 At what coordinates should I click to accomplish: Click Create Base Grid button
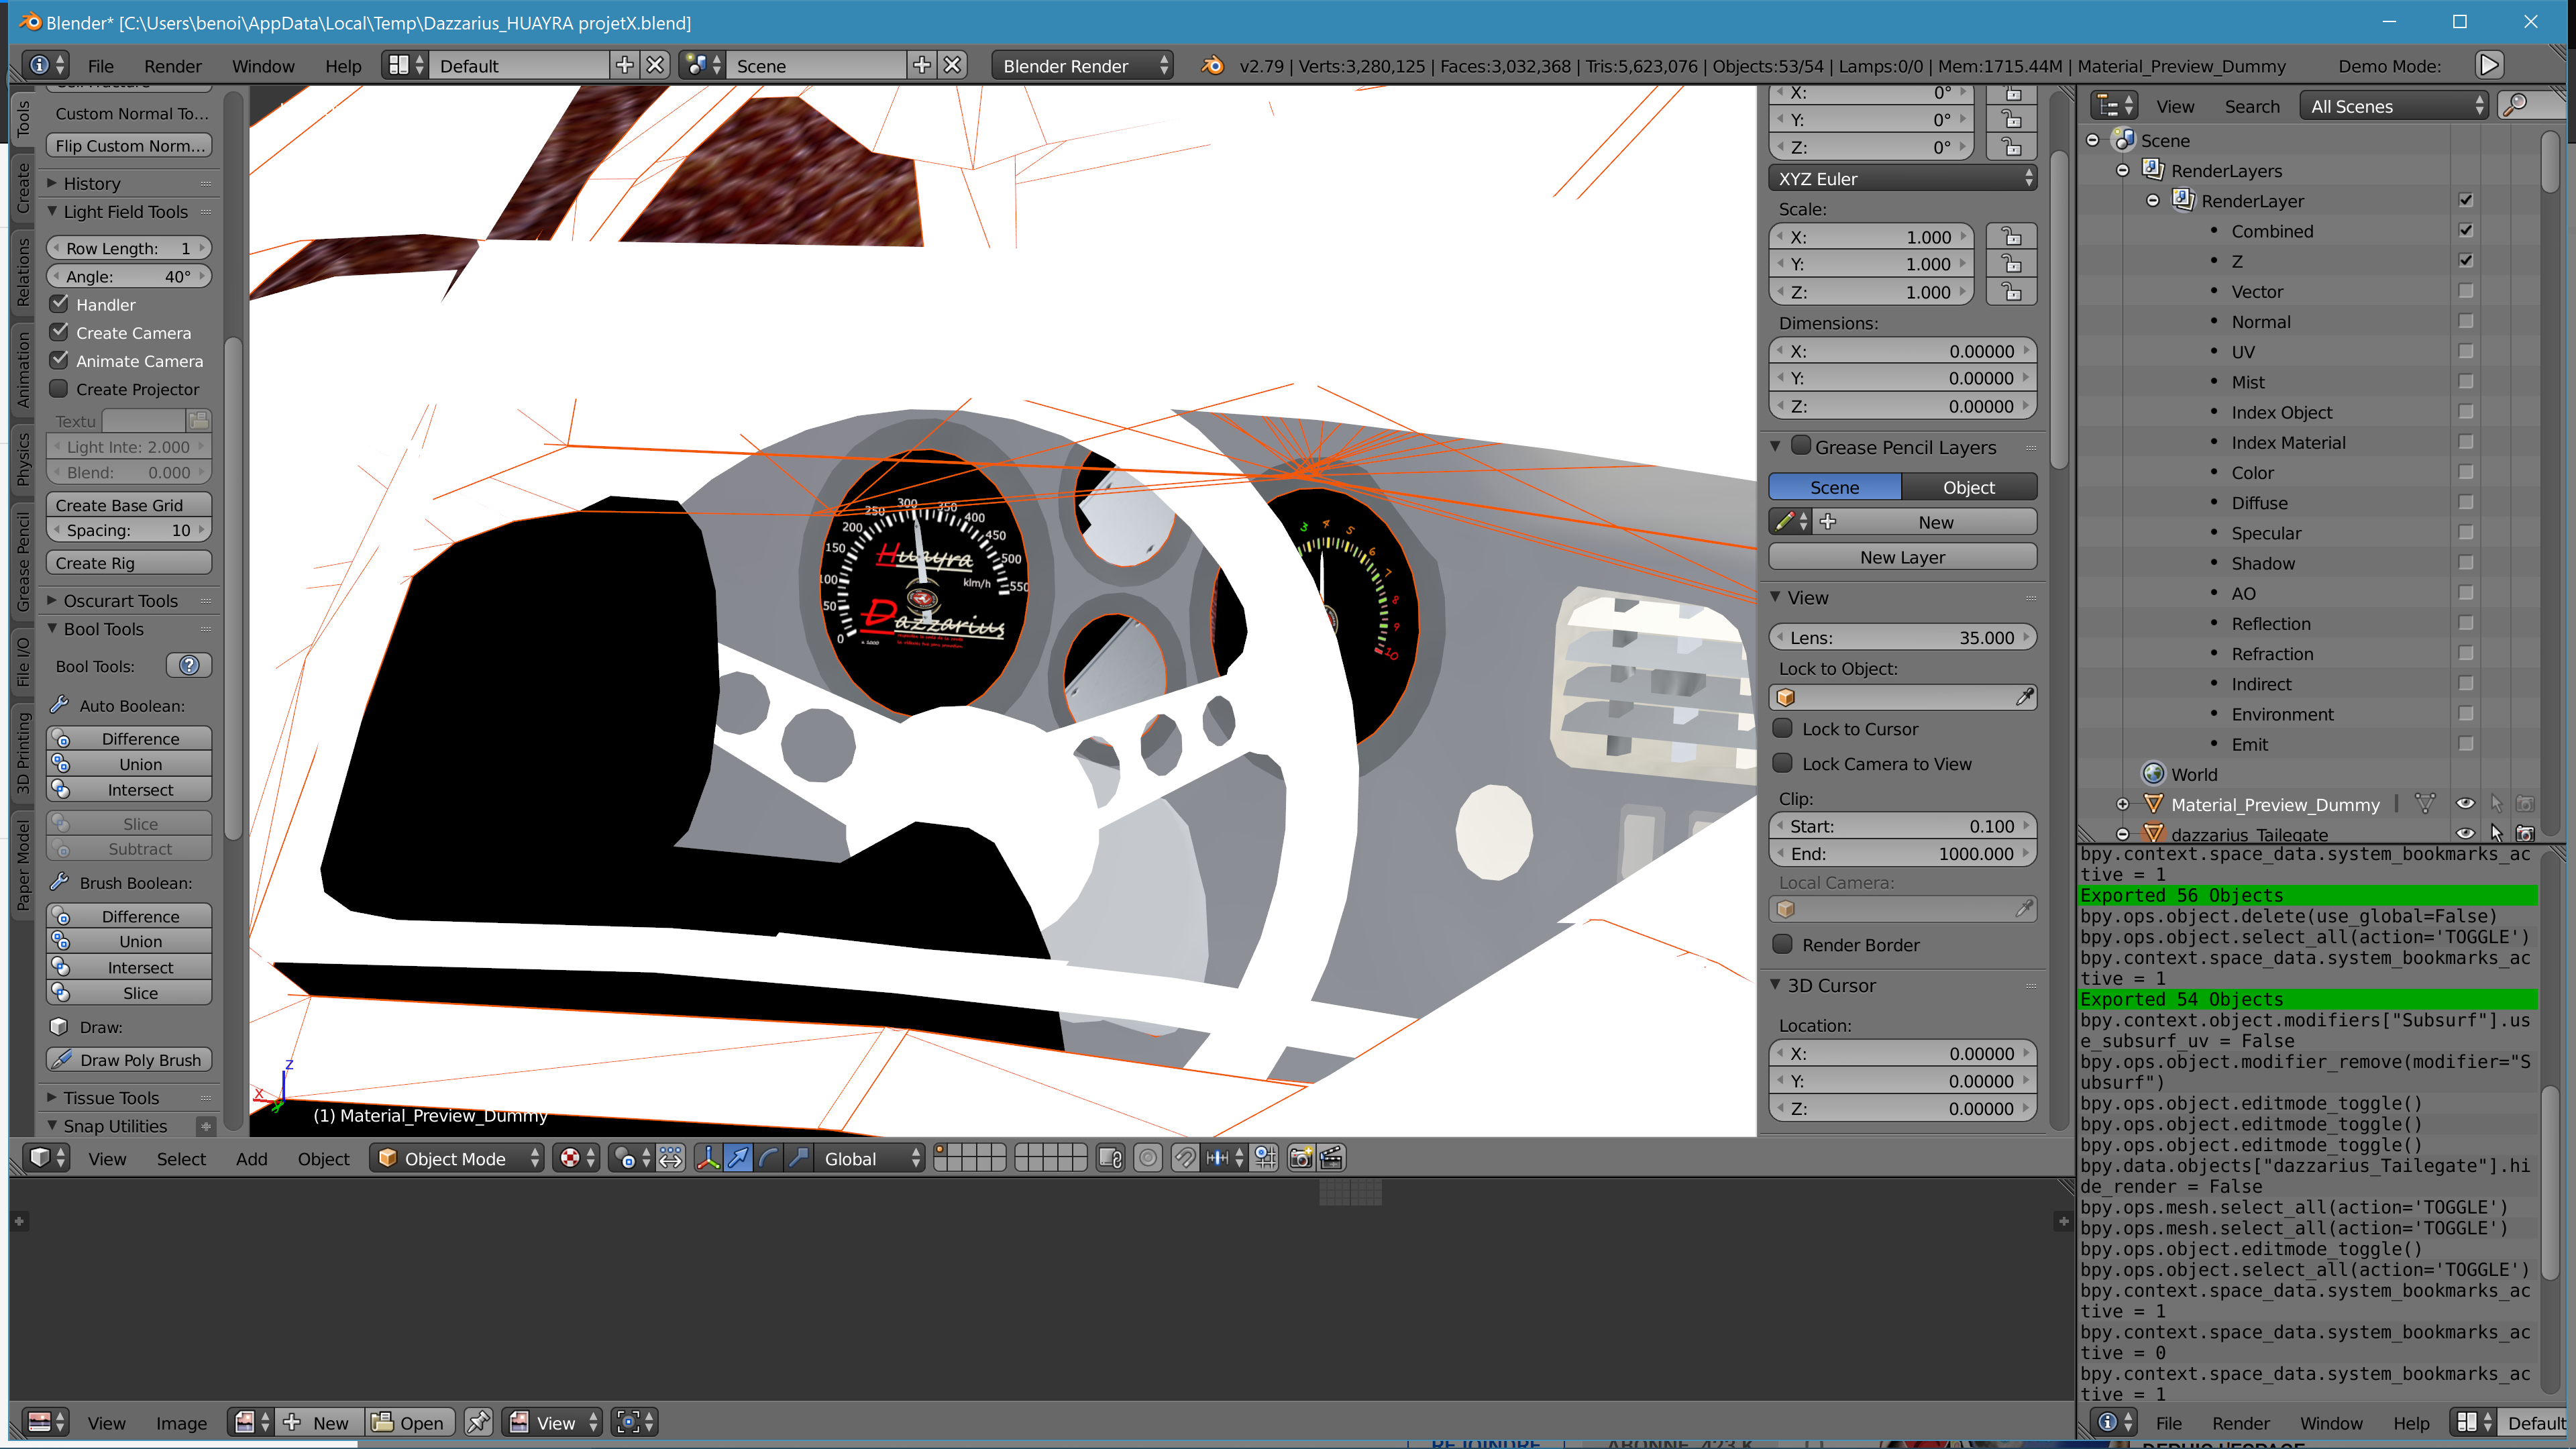129,505
